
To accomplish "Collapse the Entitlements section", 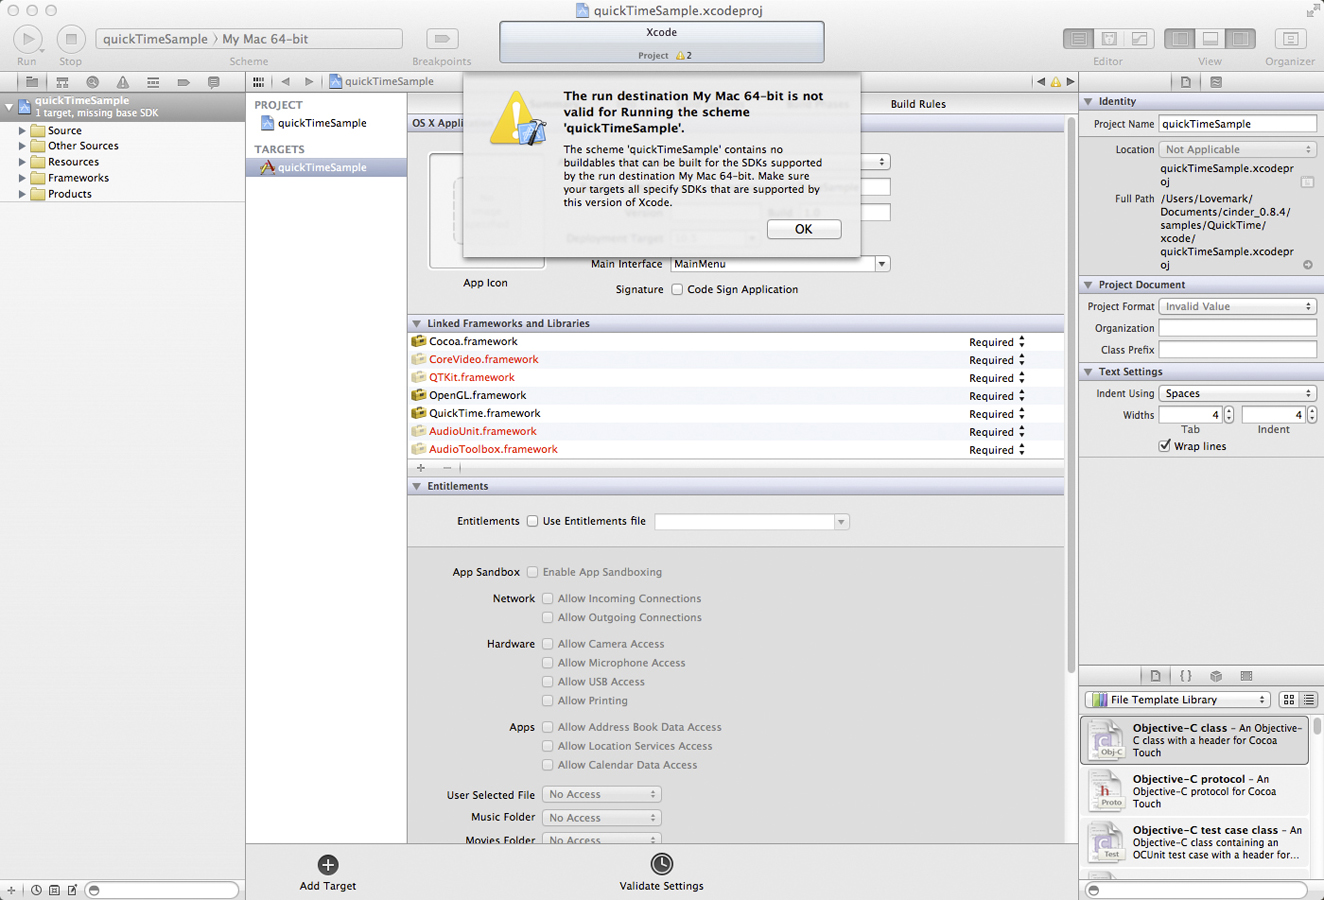I will pos(417,486).
